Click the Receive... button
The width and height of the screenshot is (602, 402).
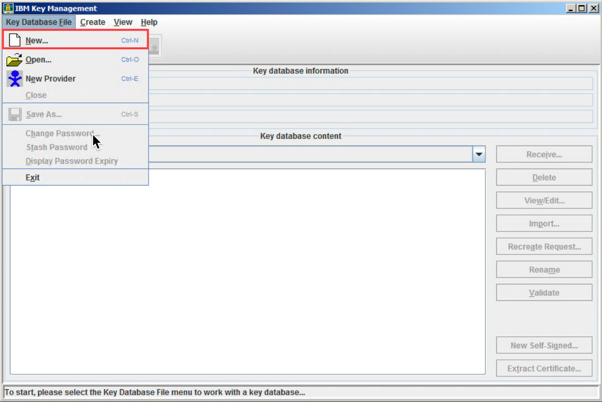pyautogui.click(x=544, y=154)
